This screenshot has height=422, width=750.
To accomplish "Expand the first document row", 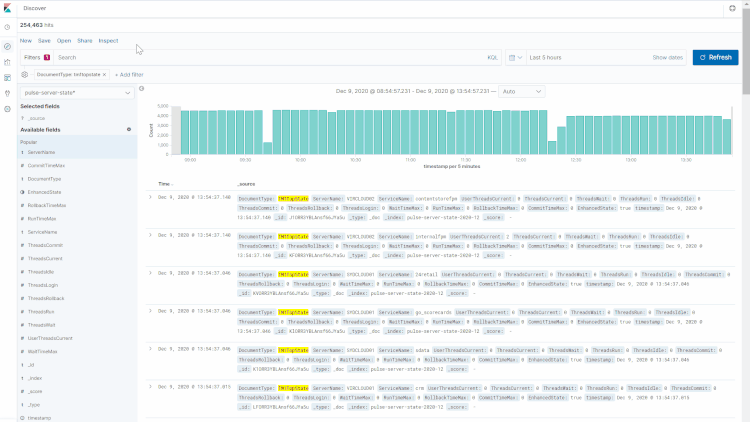I will 150,197.
